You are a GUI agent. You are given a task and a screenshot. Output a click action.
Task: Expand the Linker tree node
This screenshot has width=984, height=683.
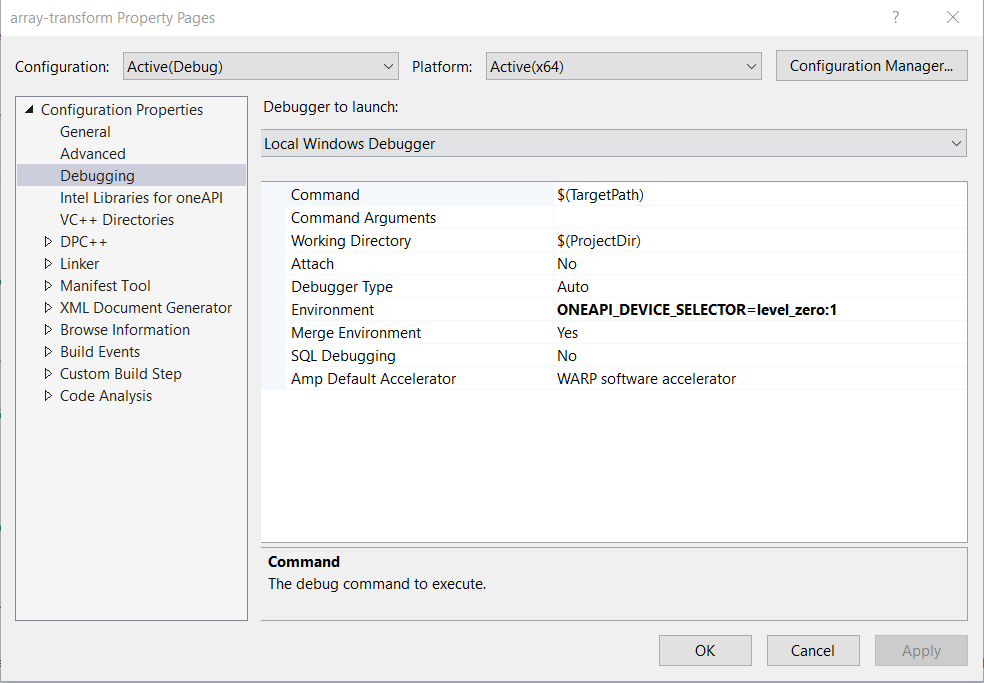tap(49, 264)
